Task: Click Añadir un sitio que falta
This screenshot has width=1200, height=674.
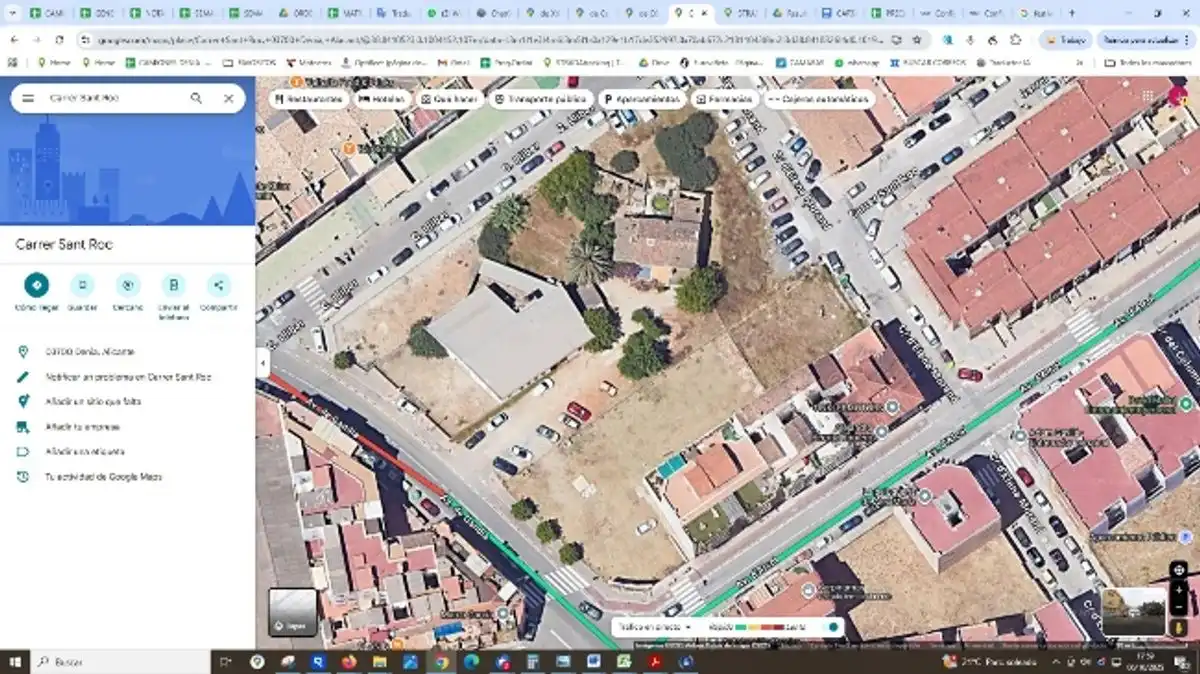Action: pos(127,401)
